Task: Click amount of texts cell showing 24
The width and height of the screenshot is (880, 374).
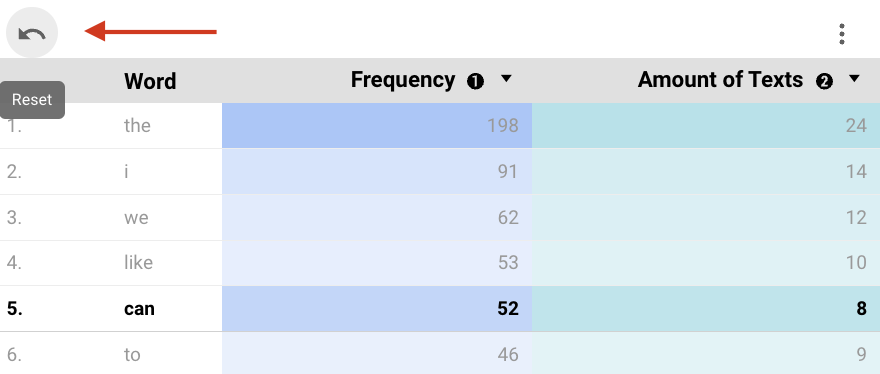Action: click(706, 125)
